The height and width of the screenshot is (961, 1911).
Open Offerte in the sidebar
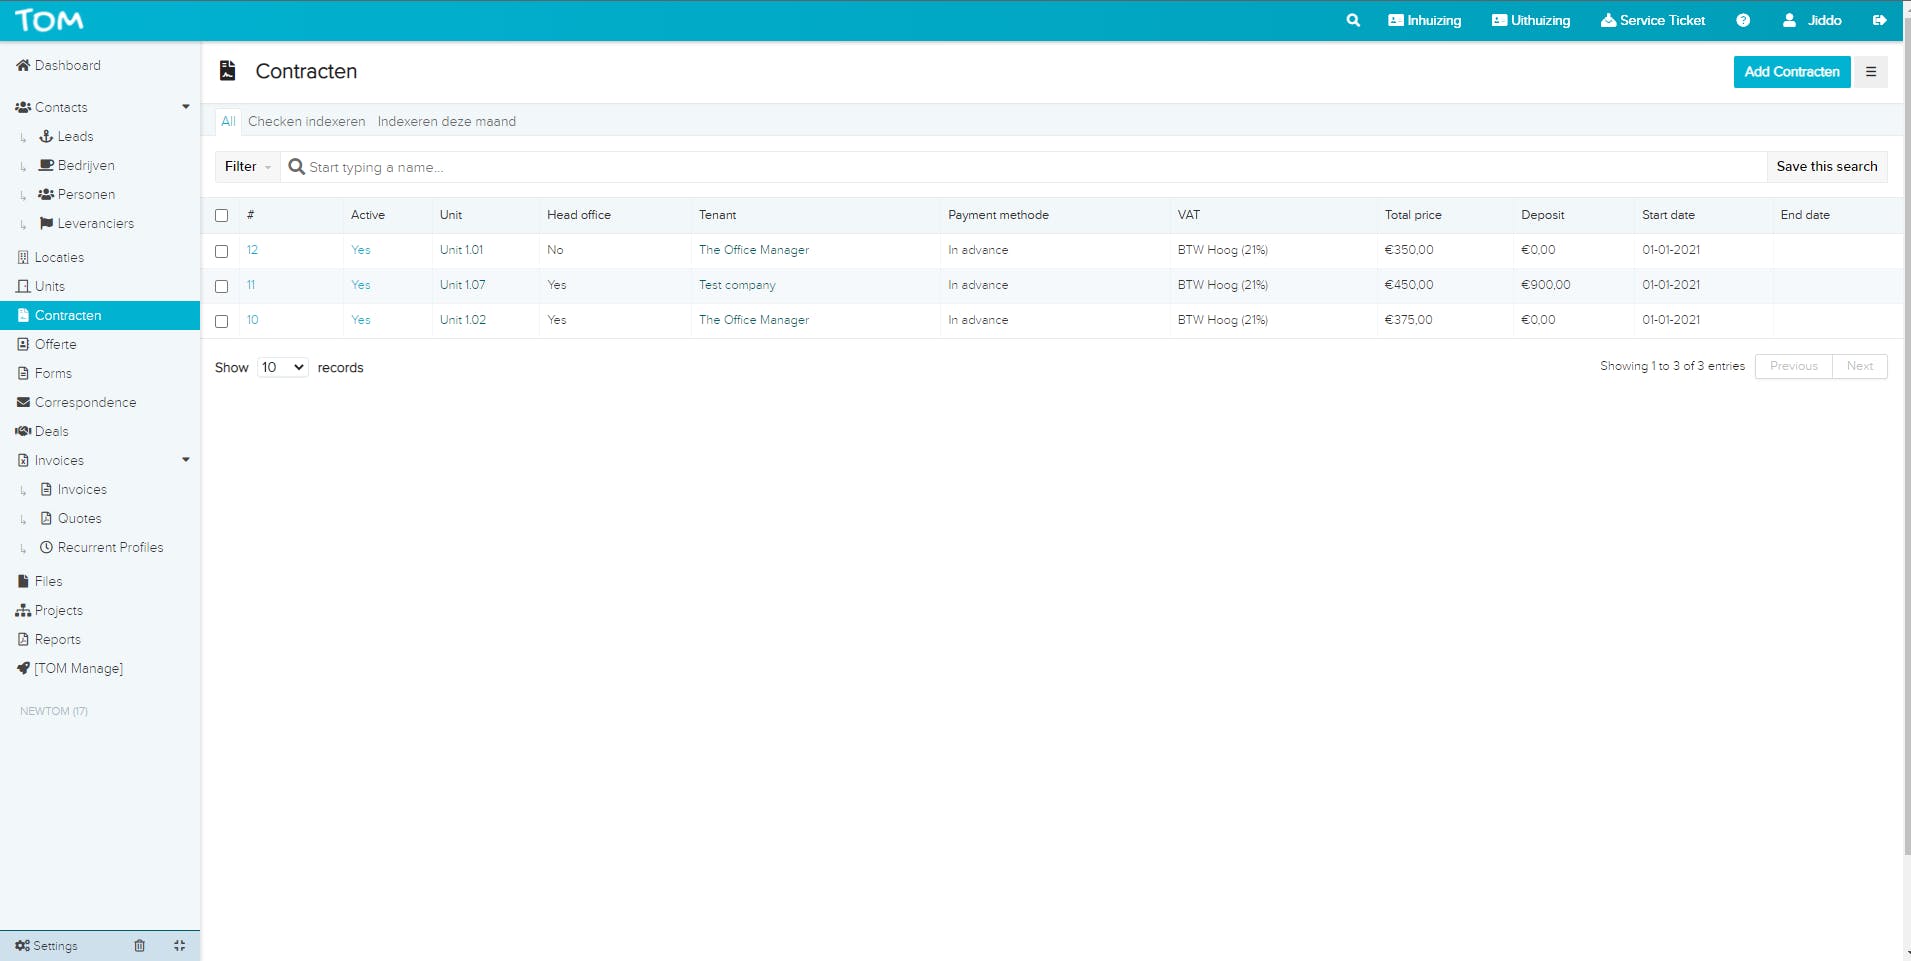(46, 344)
